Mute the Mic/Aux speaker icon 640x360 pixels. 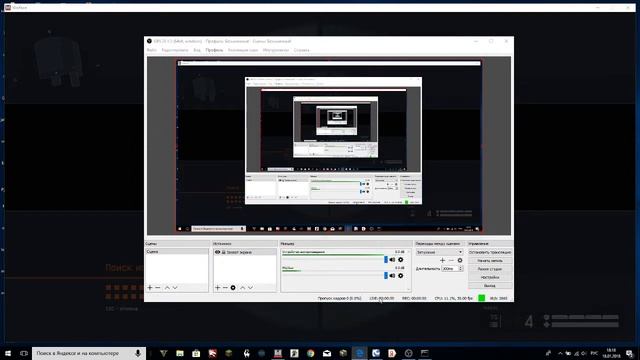coord(392,276)
